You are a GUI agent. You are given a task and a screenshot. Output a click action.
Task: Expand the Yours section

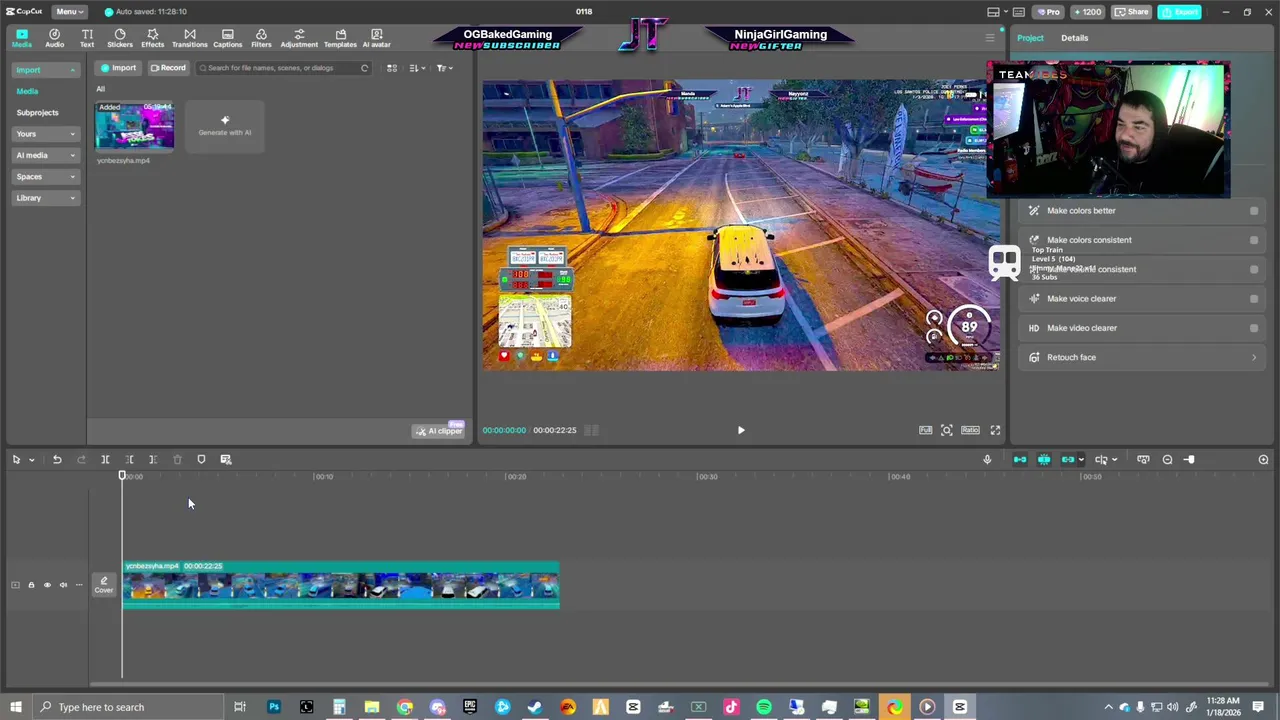[45, 134]
